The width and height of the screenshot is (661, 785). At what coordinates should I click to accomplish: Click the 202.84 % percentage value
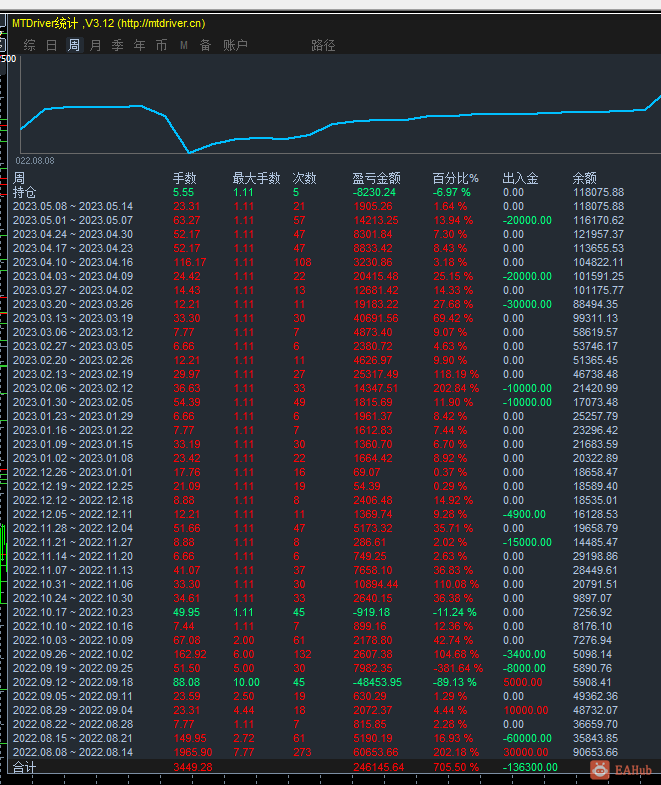coord(456,388)
